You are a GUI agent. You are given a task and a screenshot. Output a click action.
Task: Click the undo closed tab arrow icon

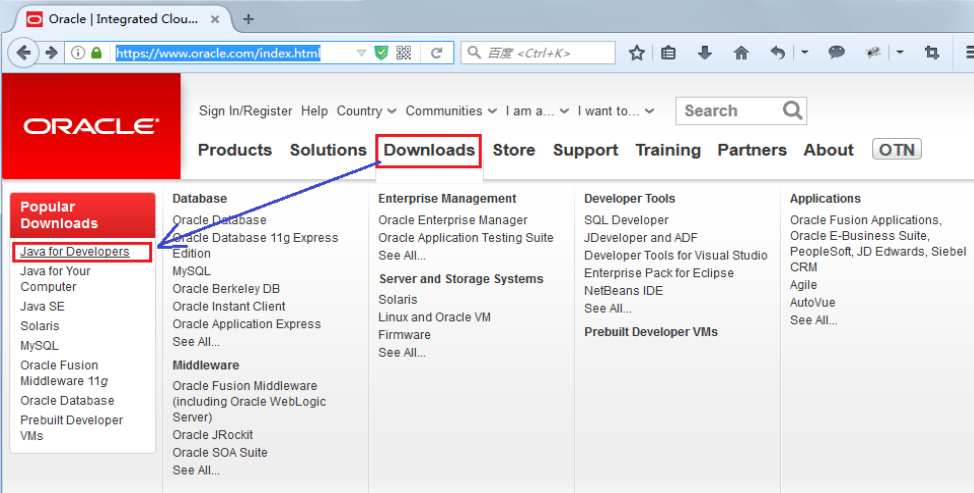coord(778,53)
